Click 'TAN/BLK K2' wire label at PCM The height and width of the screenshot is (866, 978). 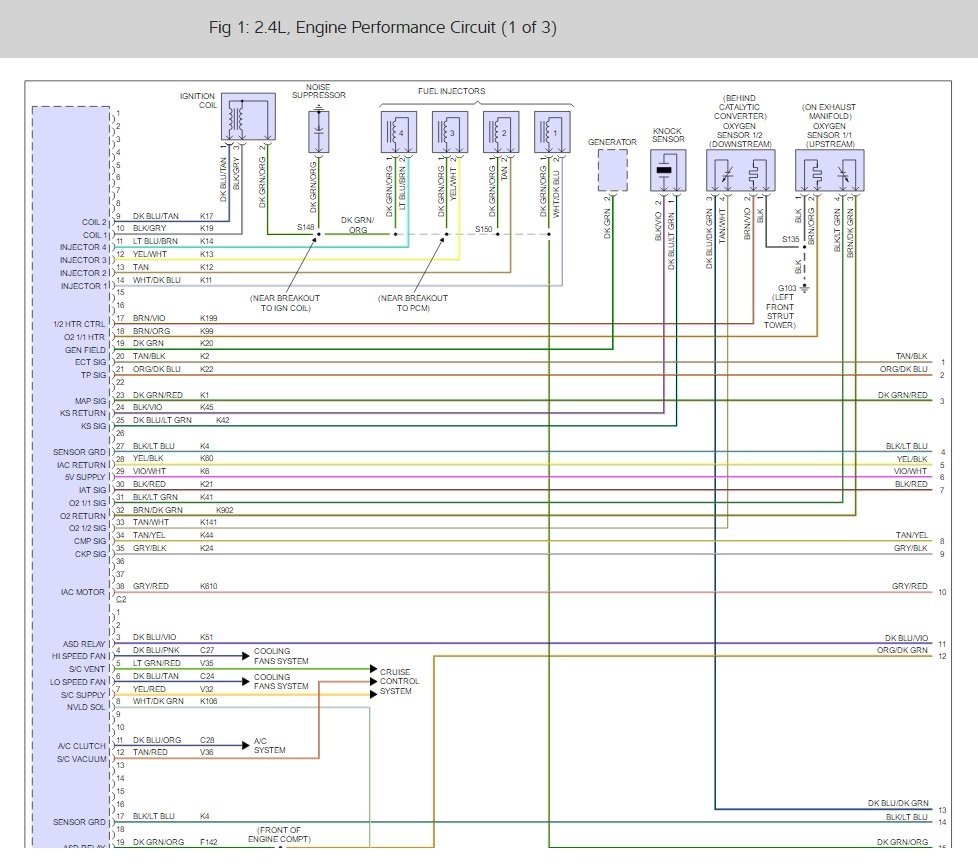(171, 356)
